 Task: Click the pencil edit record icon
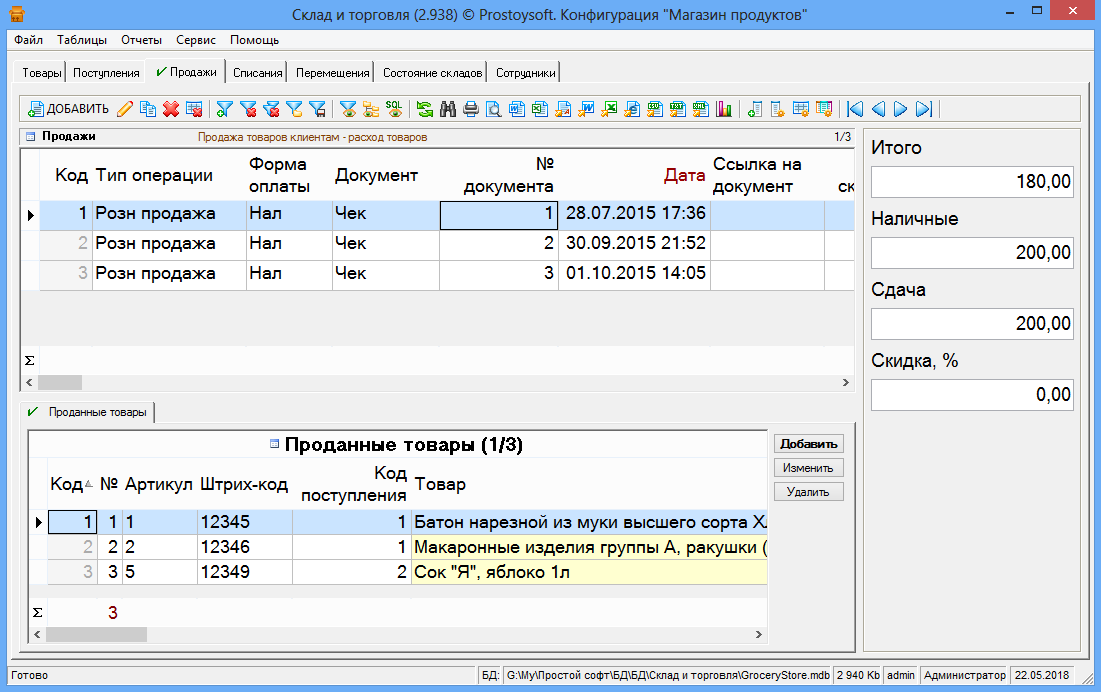coord(125,109)
